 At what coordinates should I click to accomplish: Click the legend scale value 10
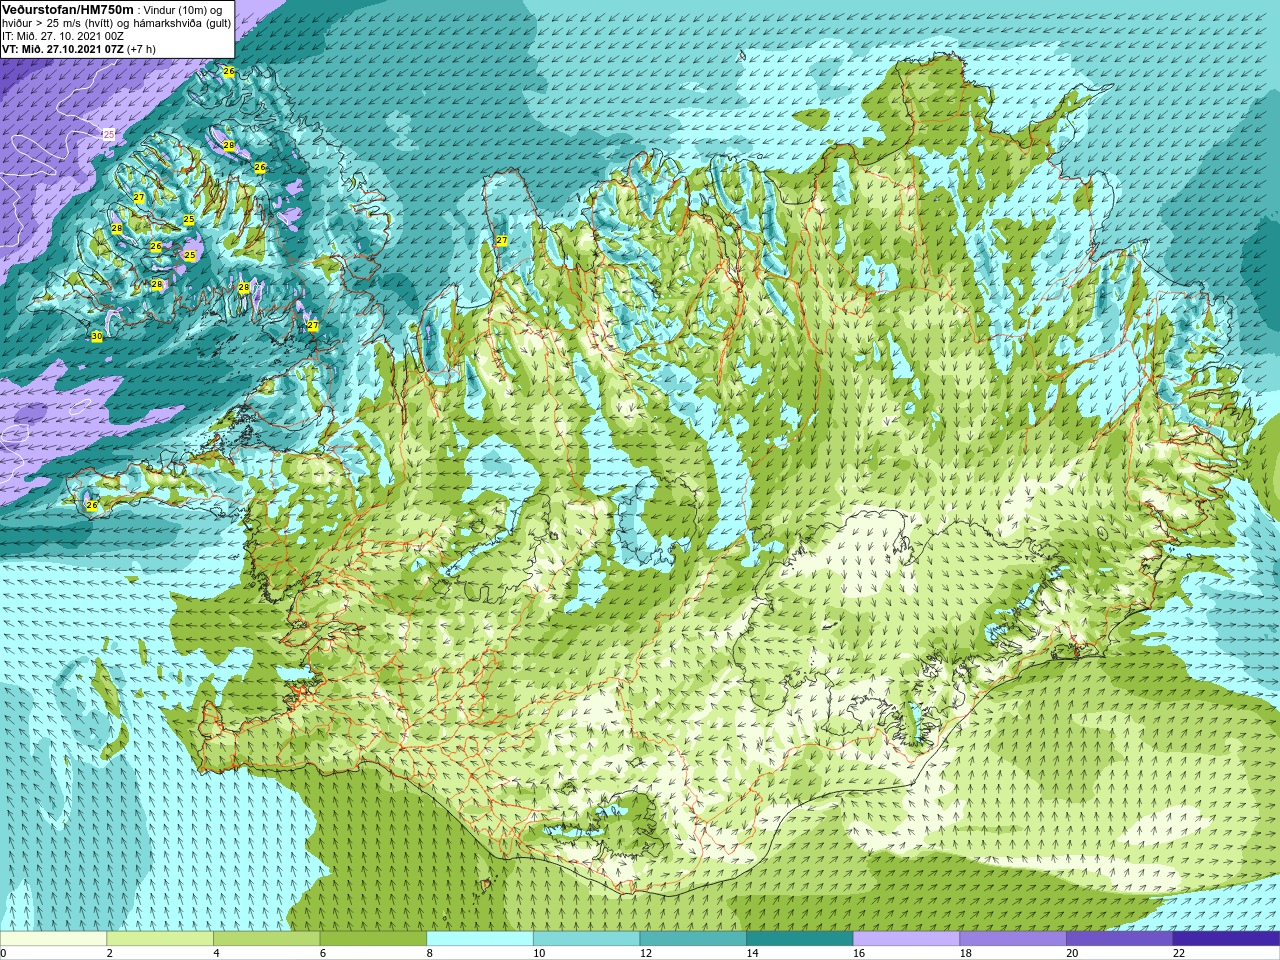539,953
